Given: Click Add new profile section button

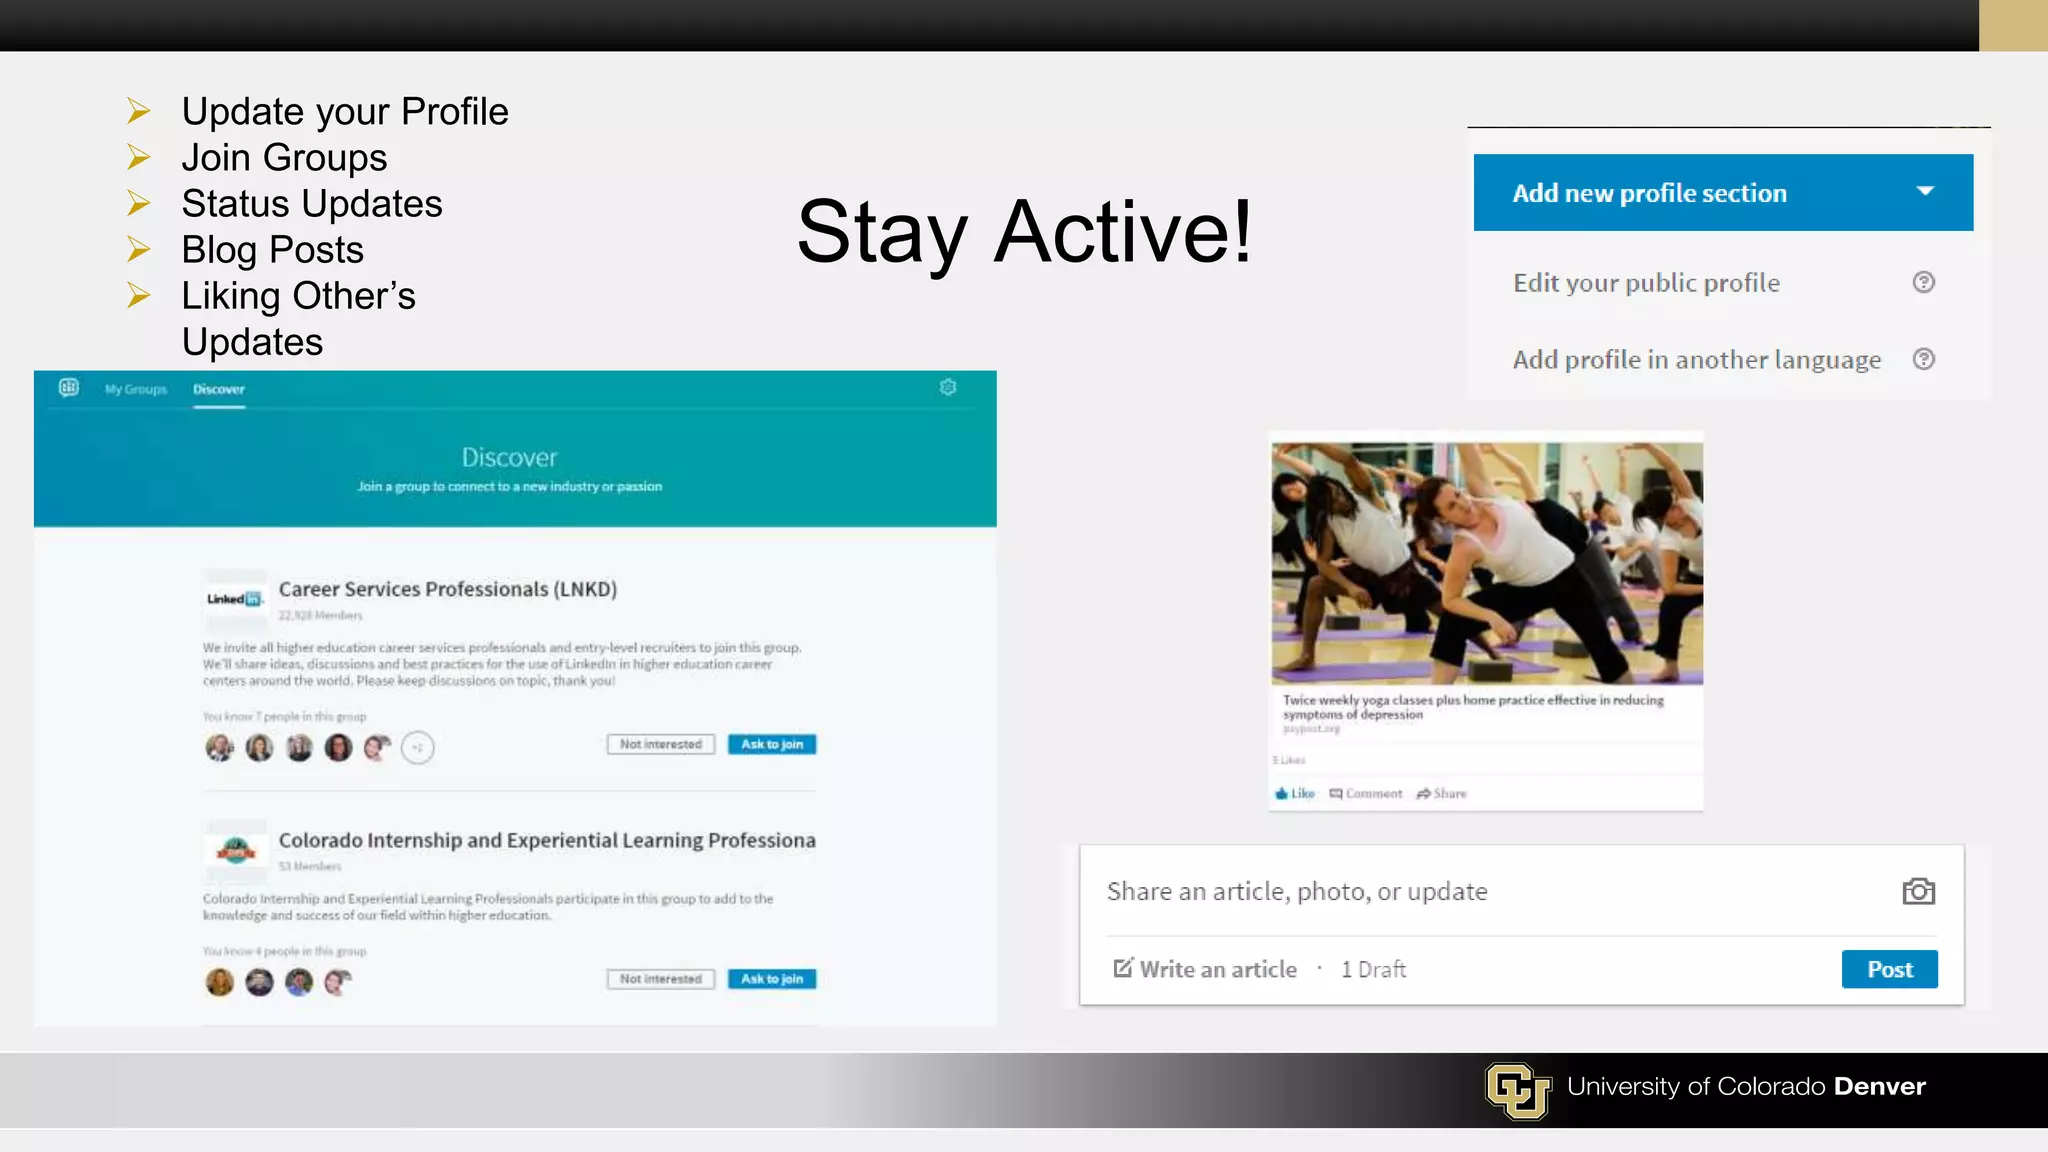Looking at the screenshot, I should (1723, 192).
